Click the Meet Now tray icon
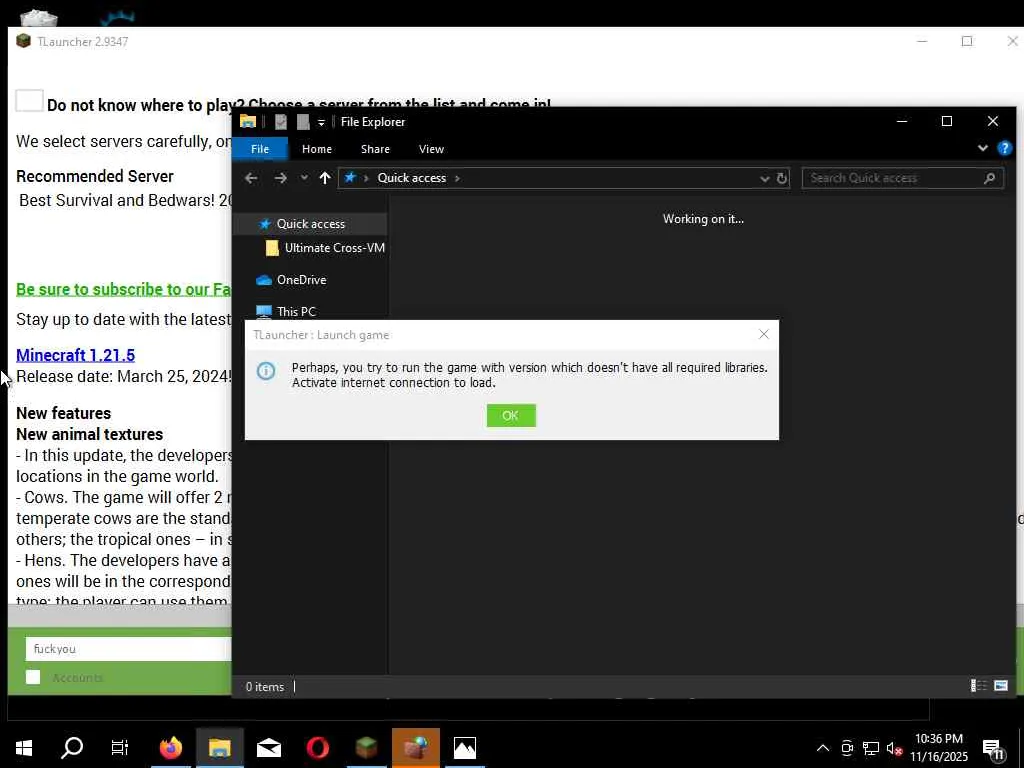Viewport: 1024px width, 768px height. pyautogui.click(x=847, y=748)
